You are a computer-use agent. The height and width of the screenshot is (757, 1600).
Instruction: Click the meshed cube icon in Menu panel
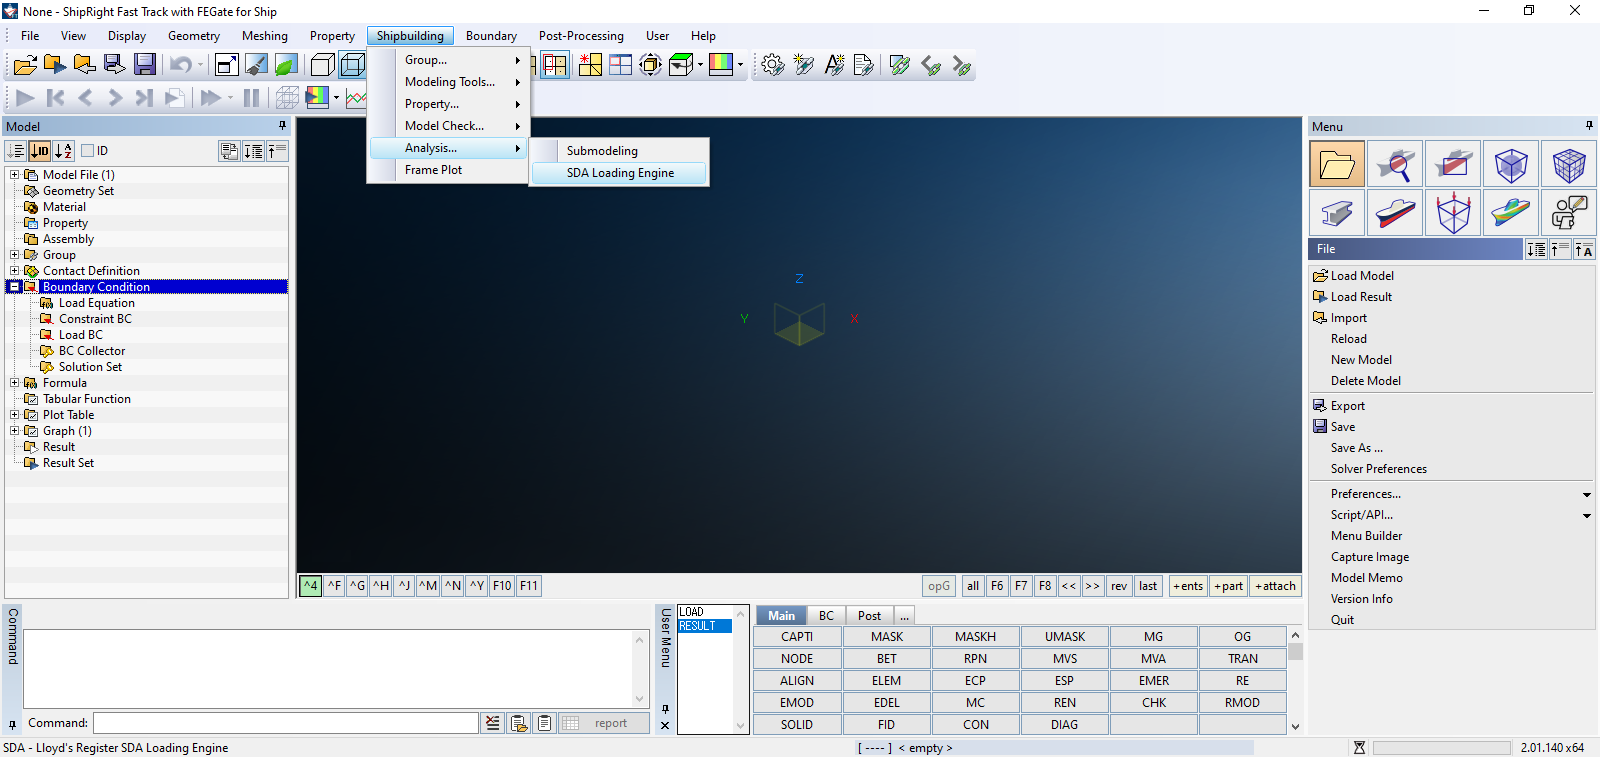pos(1568,164)
